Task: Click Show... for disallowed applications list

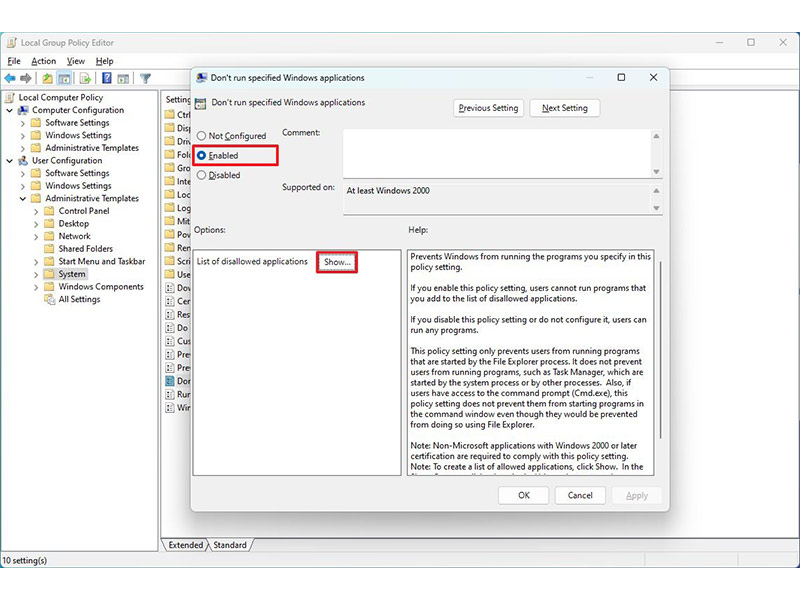Action: point(337,262)
